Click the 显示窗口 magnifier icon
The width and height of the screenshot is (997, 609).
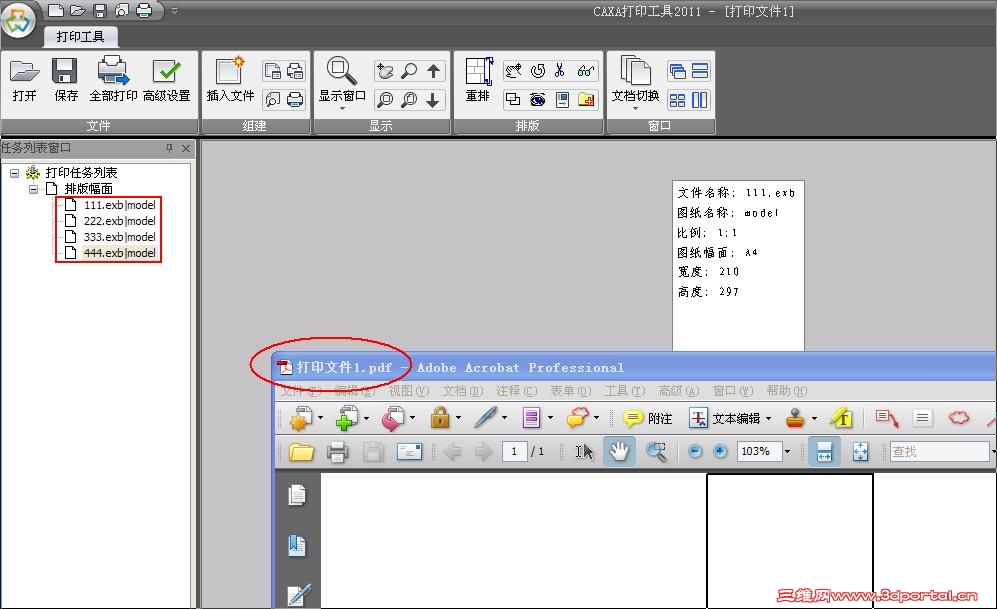pos(341,71)
